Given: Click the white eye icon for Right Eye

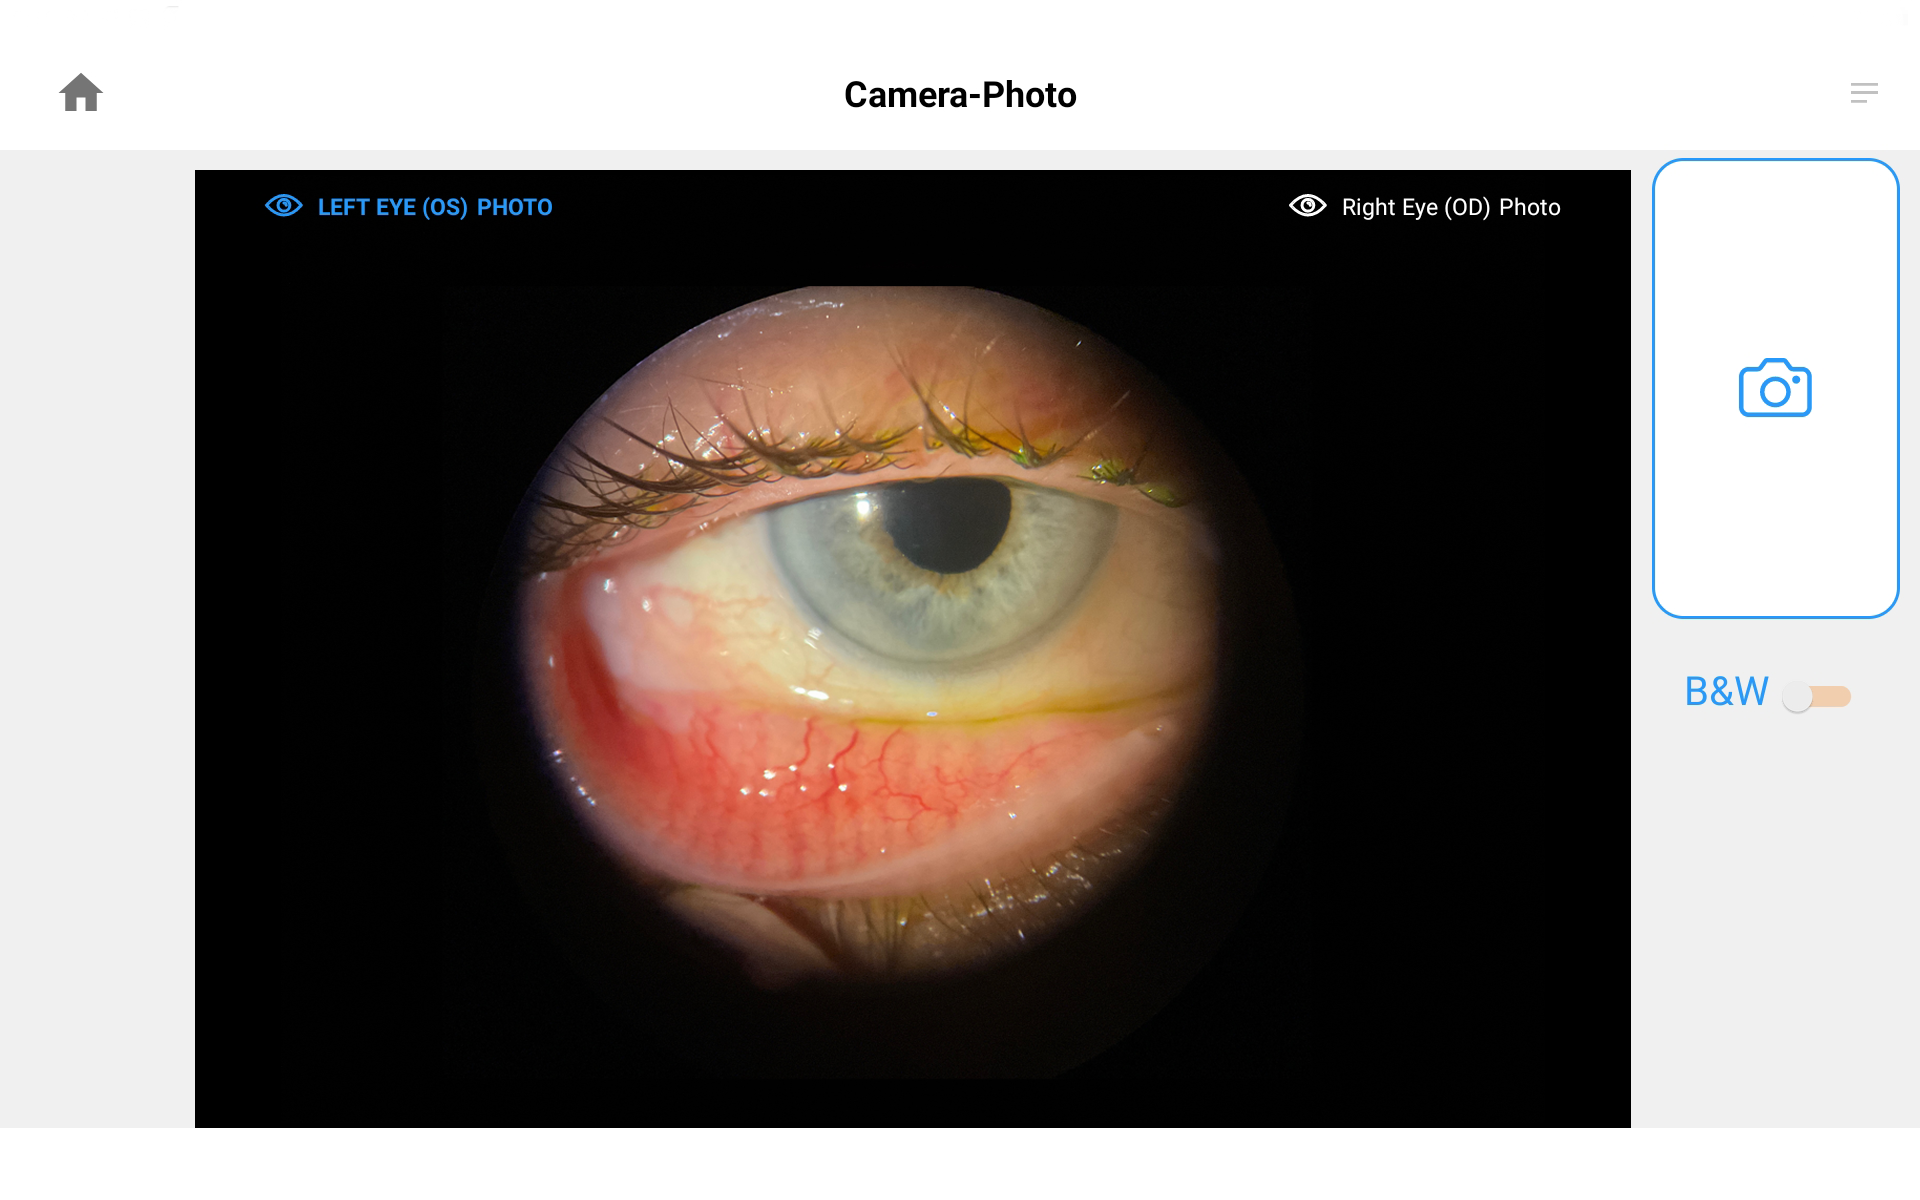Looking at the screenshot, I should (x=1308, y=206).
